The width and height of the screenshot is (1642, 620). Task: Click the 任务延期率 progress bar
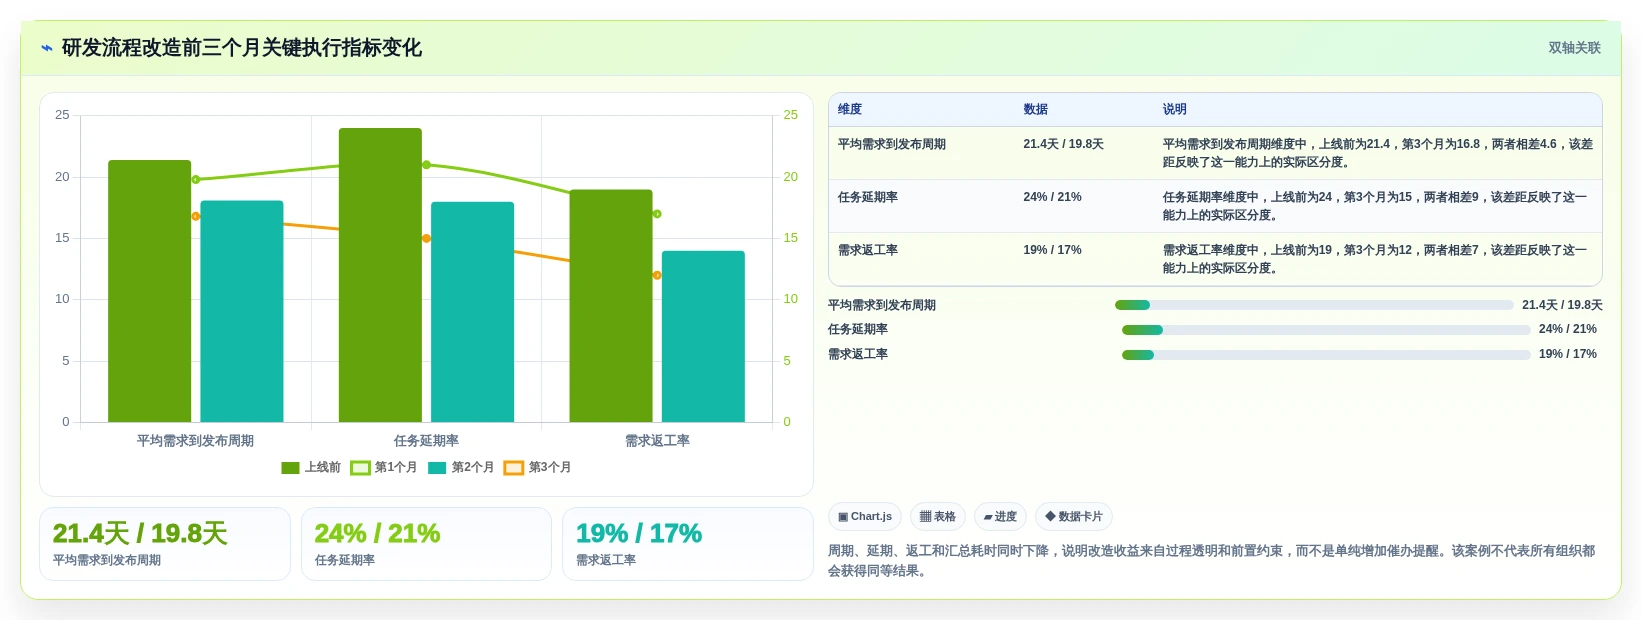coord(1326,330)
